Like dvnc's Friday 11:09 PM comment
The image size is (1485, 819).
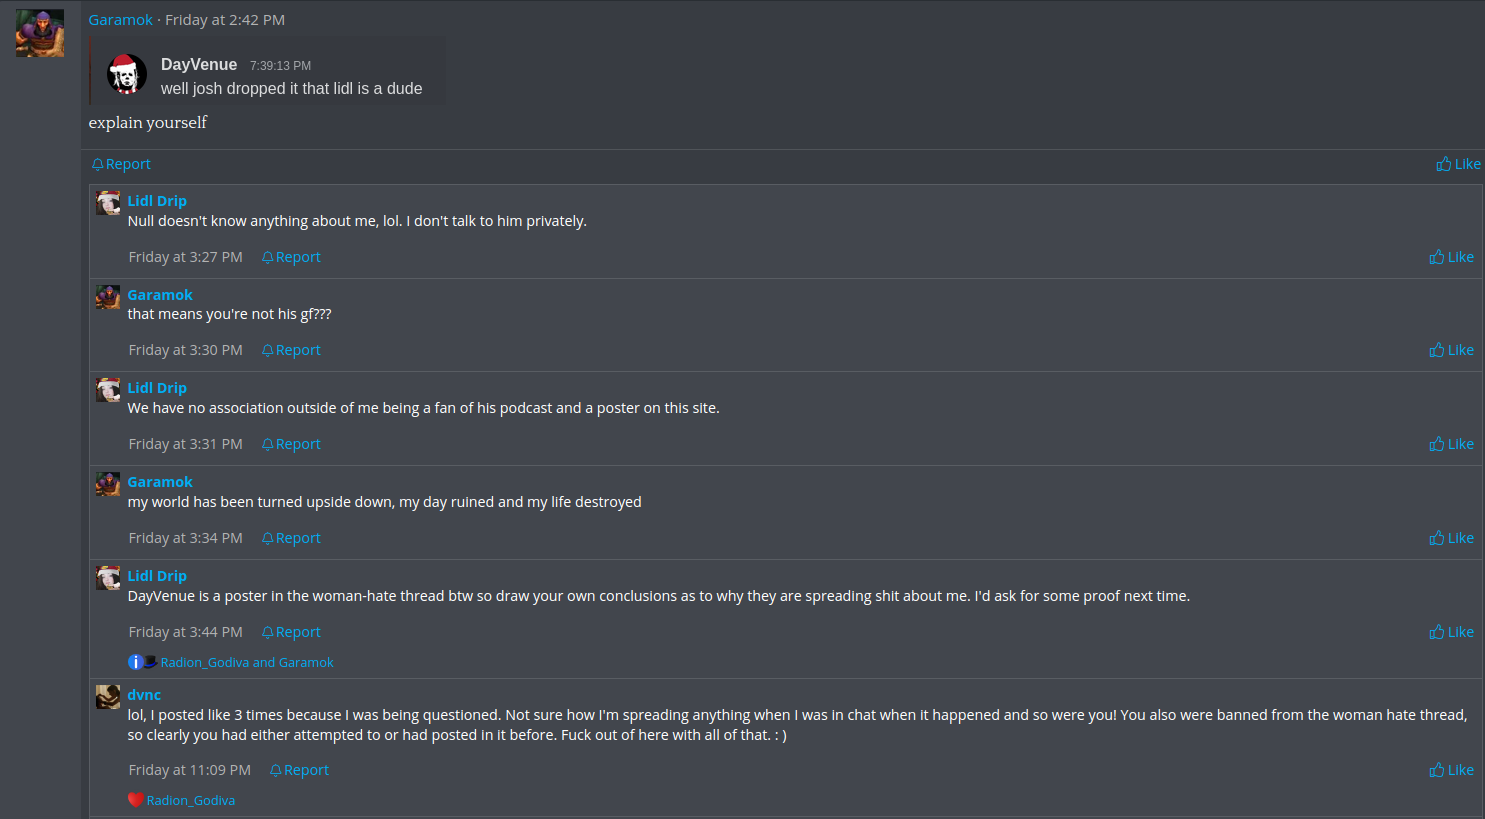[1451, 770]
